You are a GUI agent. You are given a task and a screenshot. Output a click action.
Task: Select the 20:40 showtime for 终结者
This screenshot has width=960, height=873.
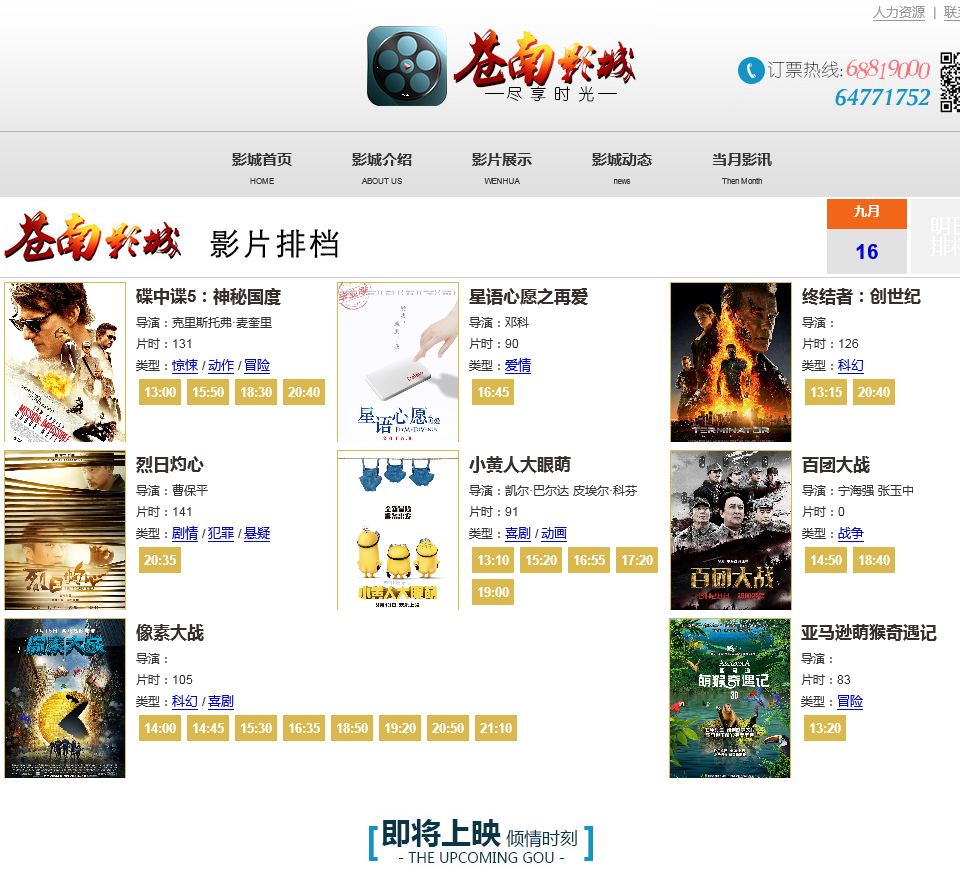874,392
